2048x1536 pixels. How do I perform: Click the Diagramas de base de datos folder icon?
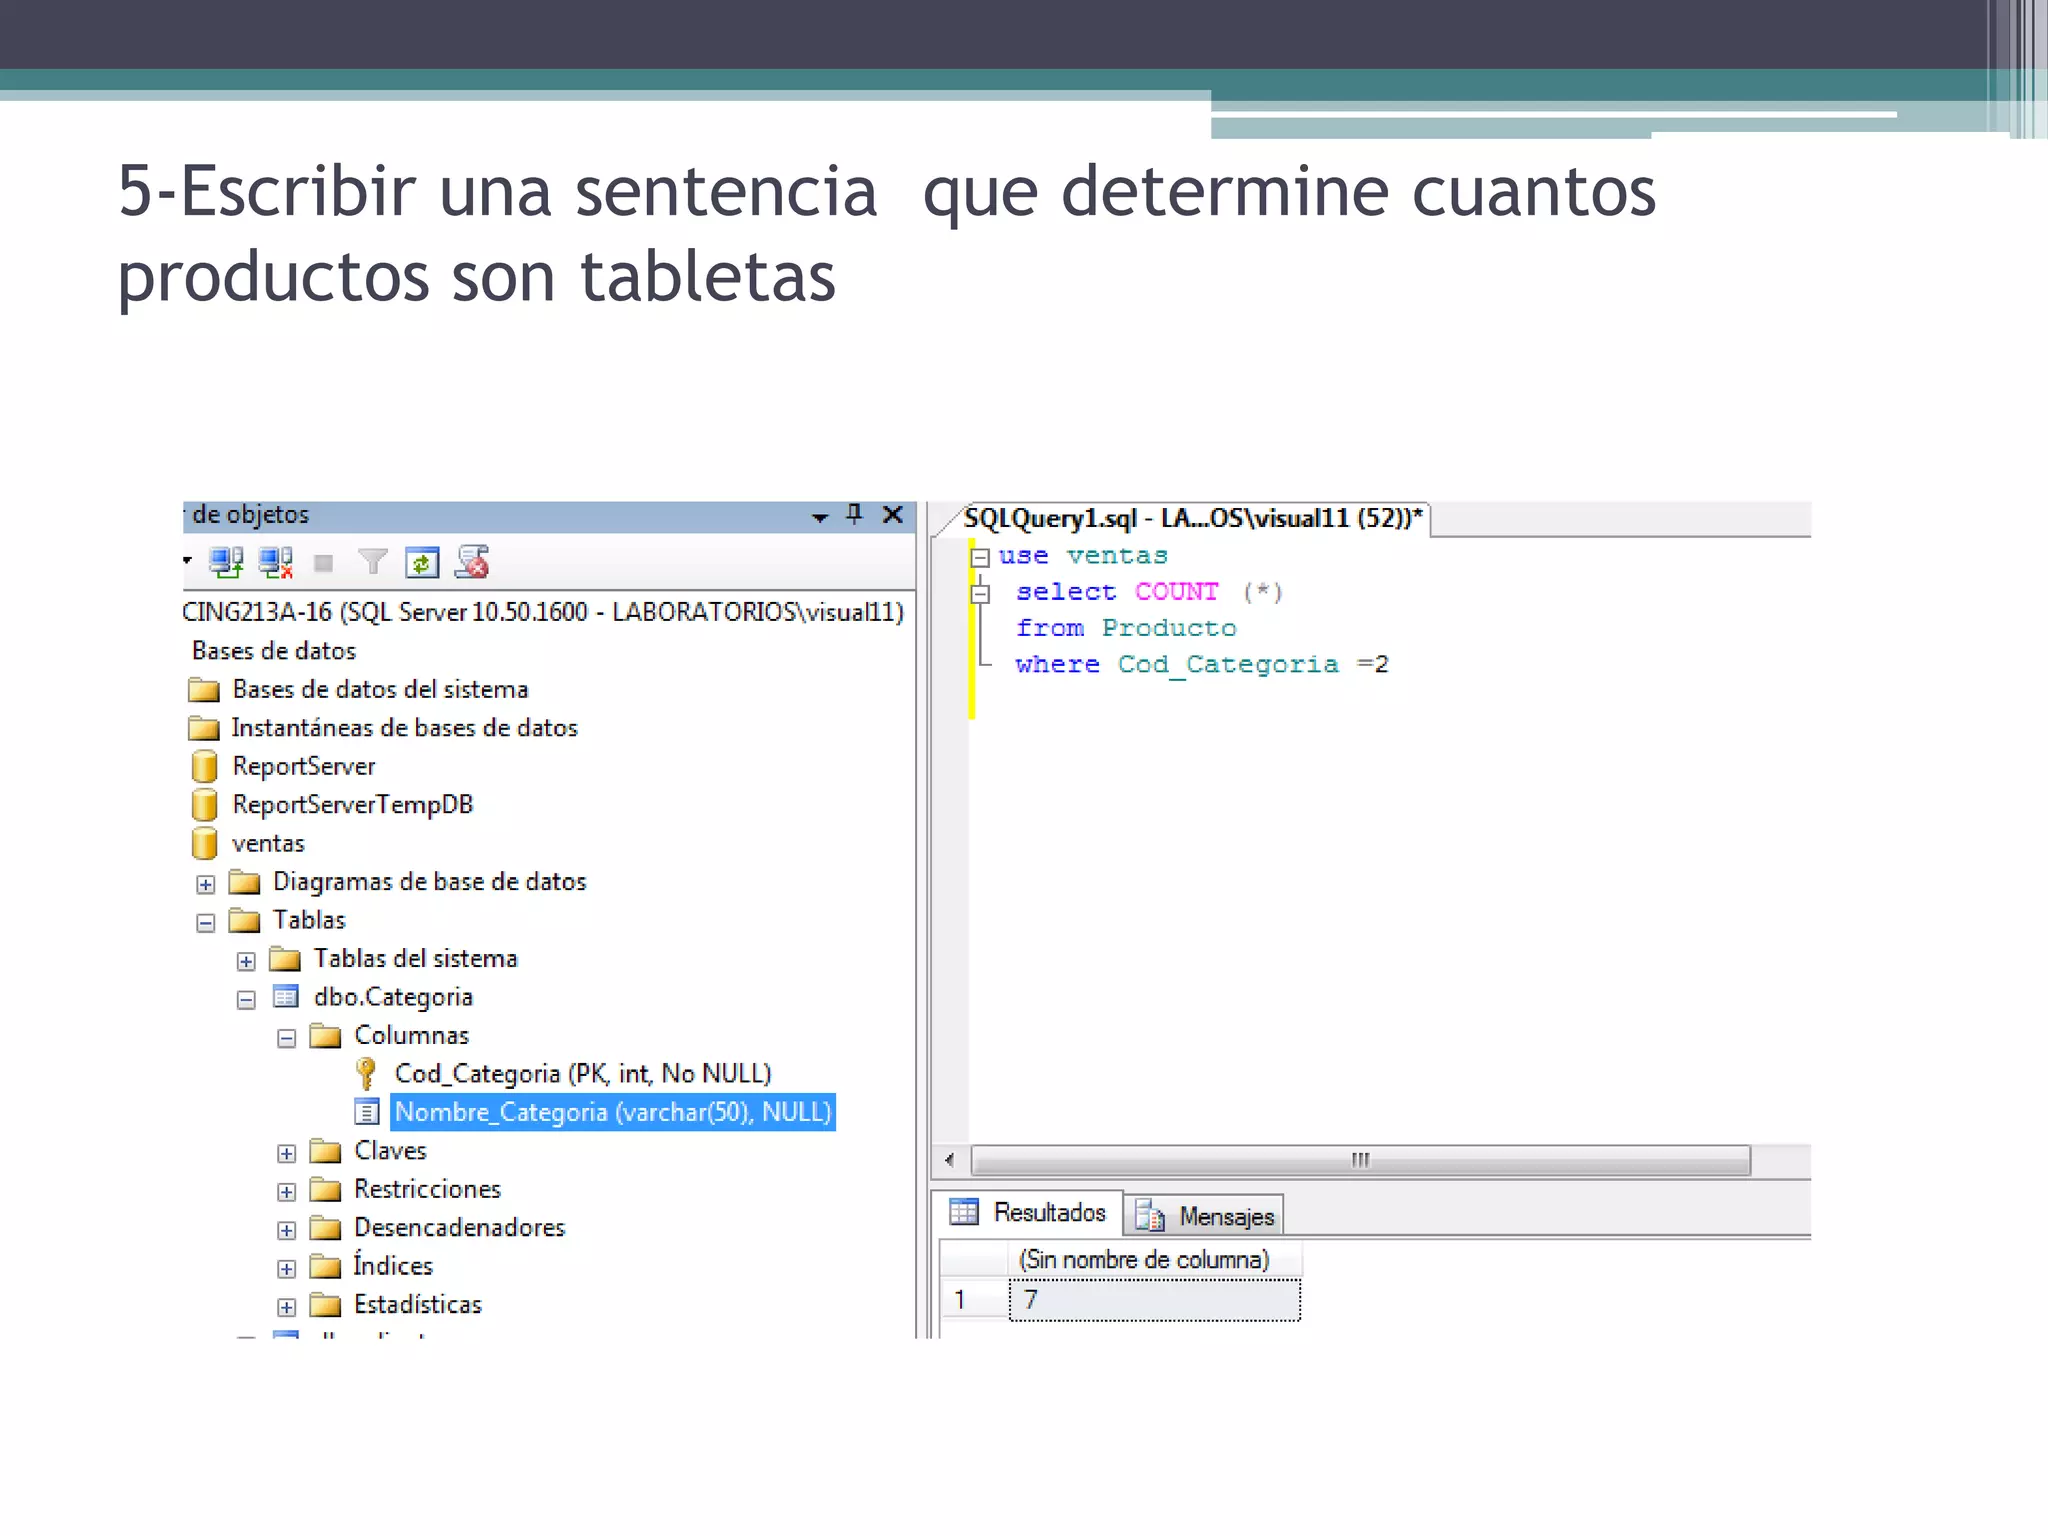[x=245, y=882]
